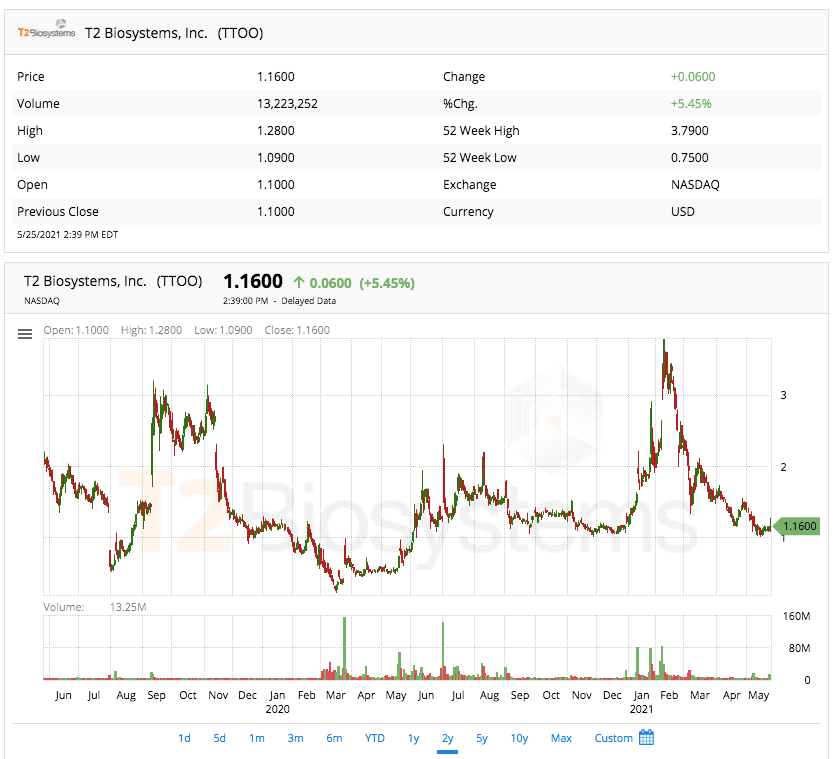This screenshot has height=759, width=838.
Task: Select the 5d time range
Action: coord(219,738)
